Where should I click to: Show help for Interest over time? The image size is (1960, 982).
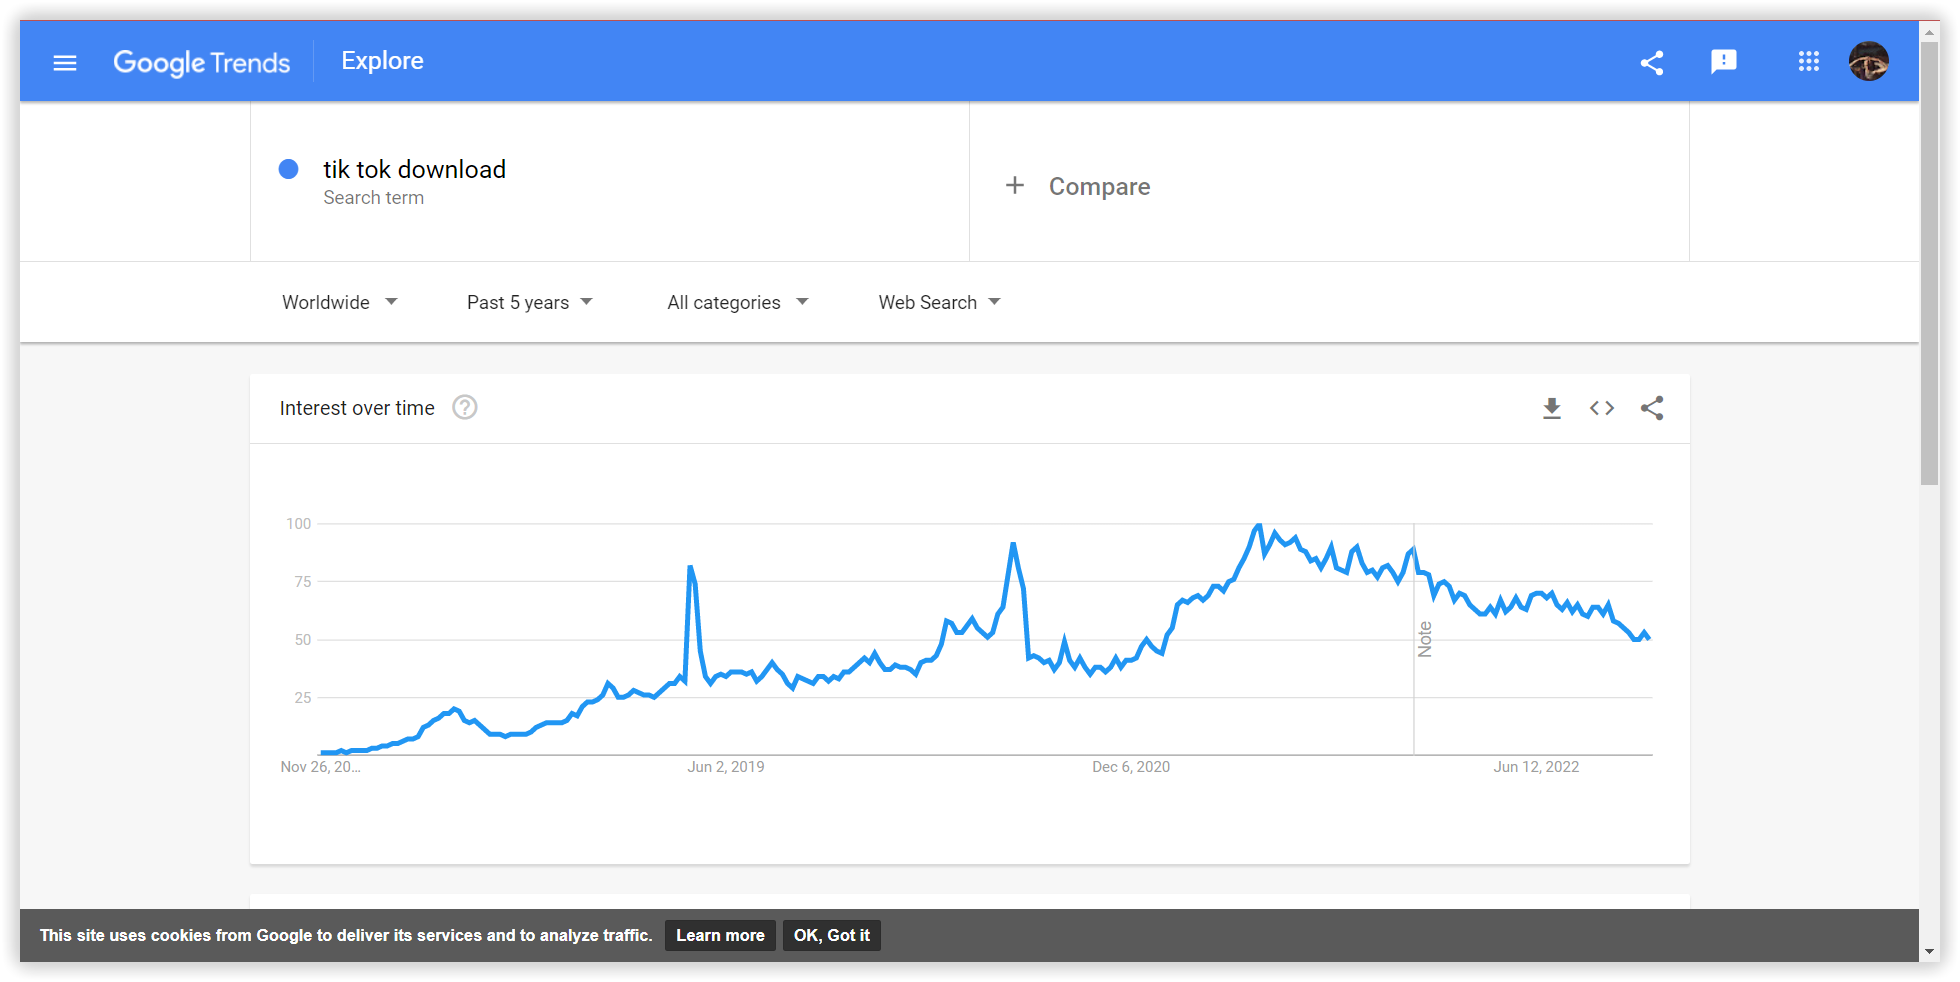click(465, 408)
